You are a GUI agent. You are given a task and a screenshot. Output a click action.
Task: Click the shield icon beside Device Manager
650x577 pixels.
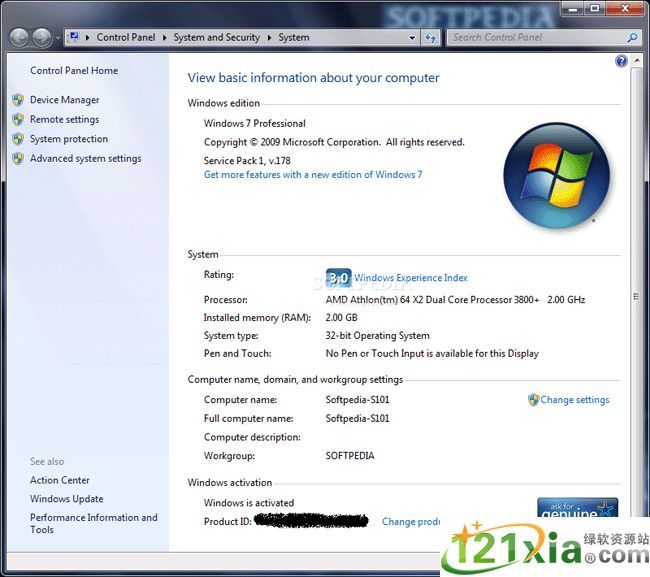17,100
